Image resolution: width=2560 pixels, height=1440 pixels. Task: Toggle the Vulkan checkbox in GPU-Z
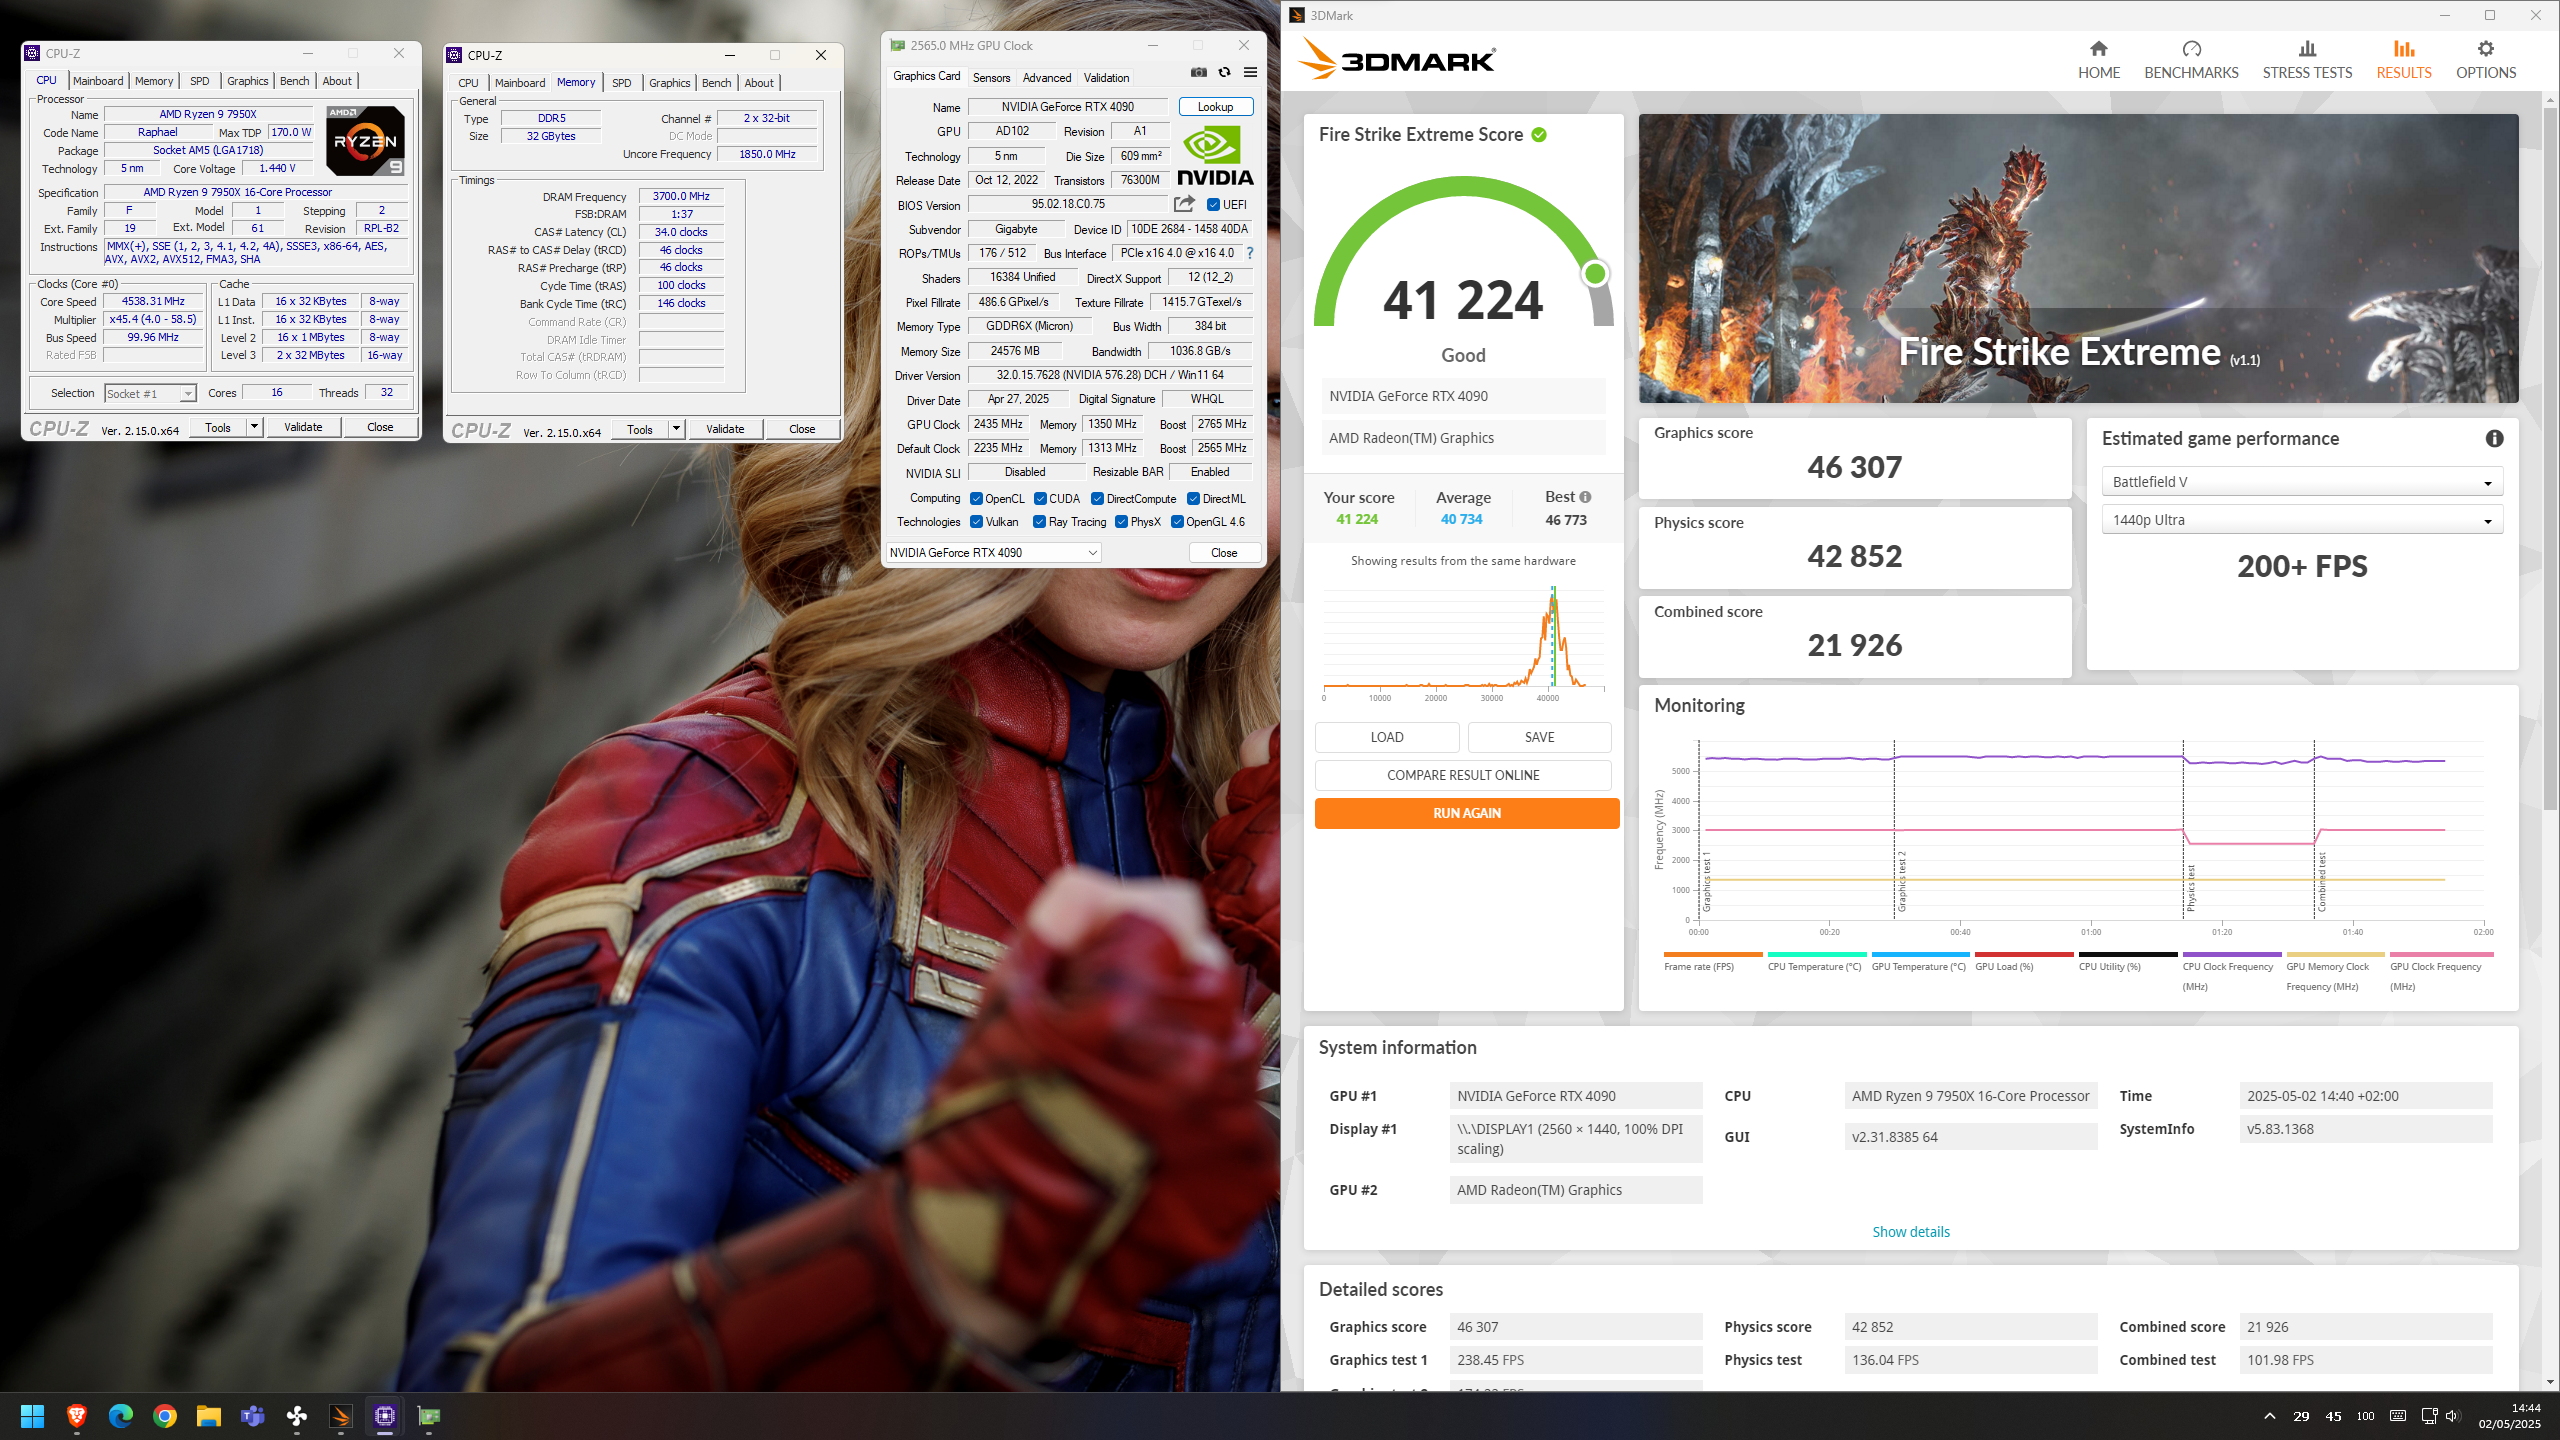(976, 522)
